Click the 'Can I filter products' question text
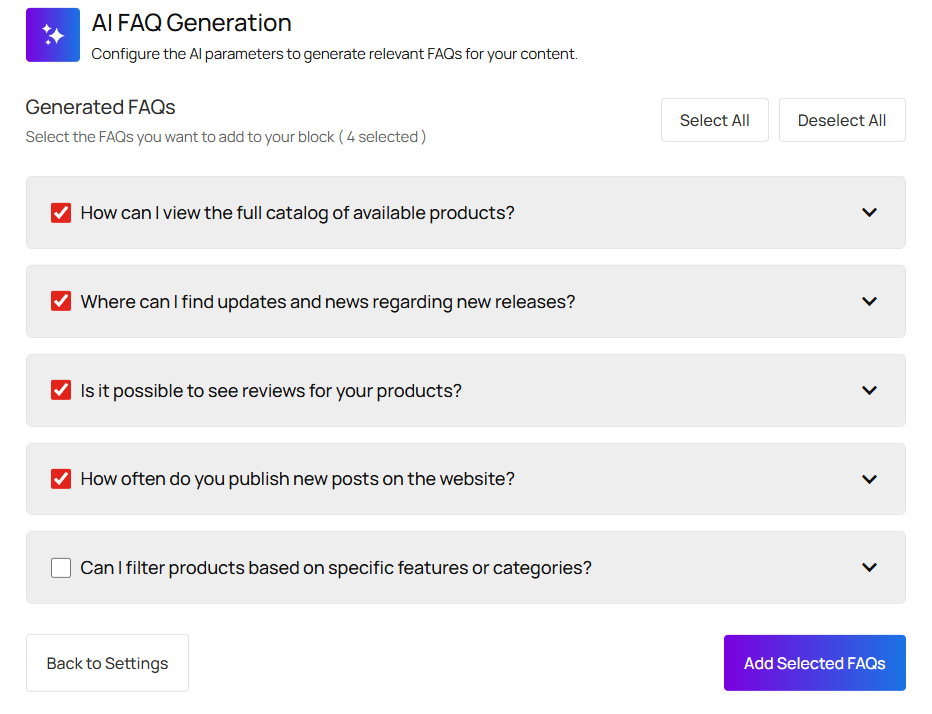Screen dimensions: 932x714 pyautogui.click(x=336, y=568)
